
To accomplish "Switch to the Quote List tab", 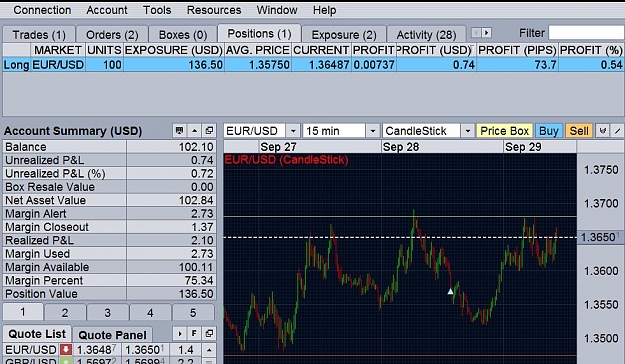I will click(x=37, y=334).
